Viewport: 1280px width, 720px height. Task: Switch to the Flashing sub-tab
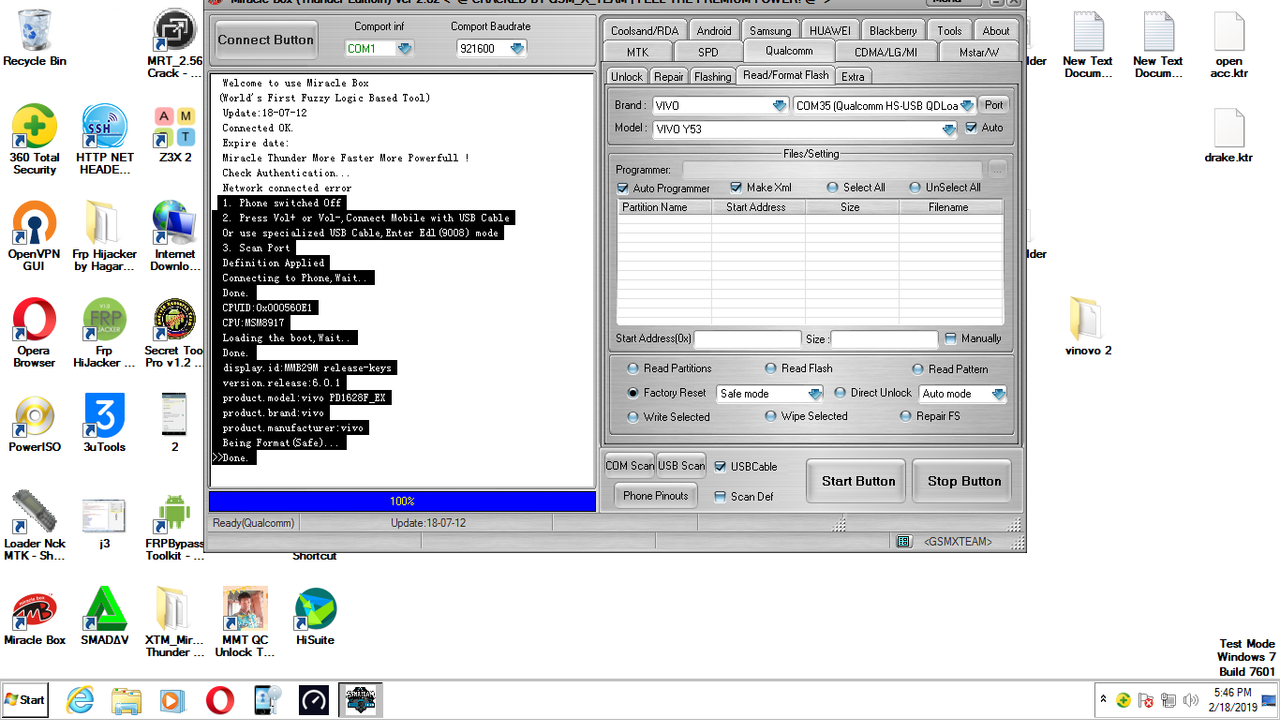click(x=712, y=76)
